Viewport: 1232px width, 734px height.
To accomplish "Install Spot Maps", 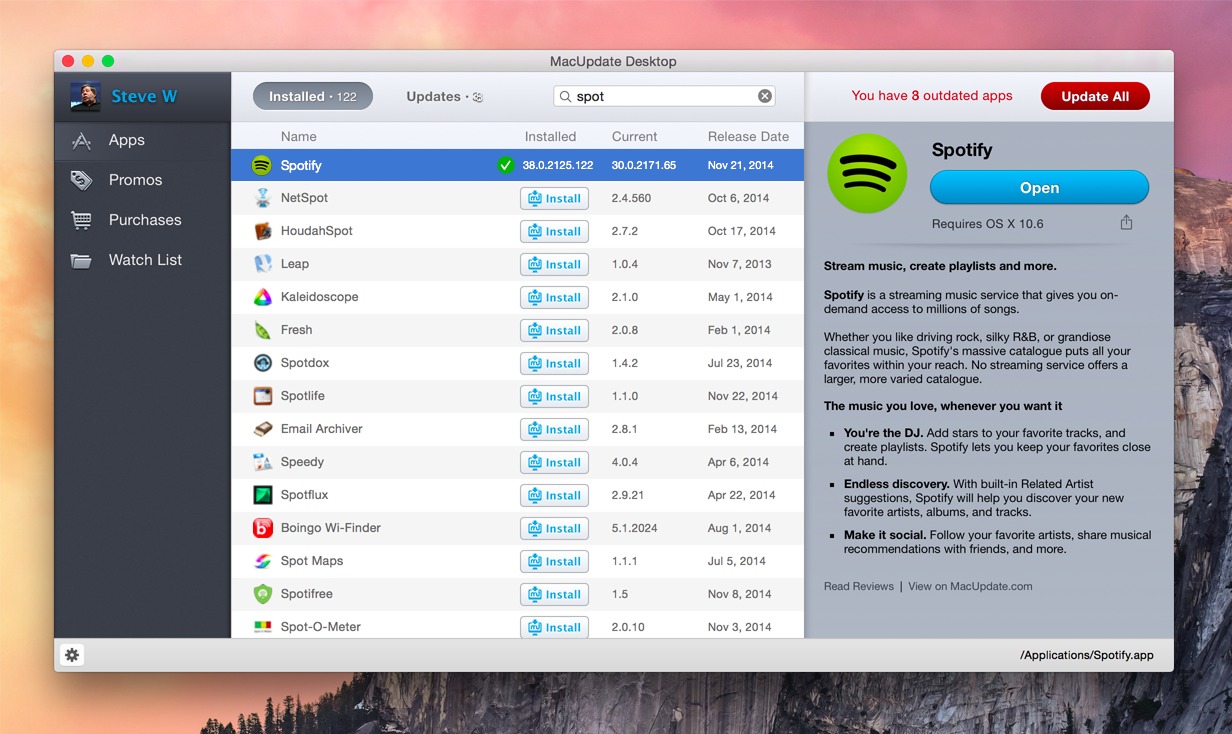I will [554, 561].
